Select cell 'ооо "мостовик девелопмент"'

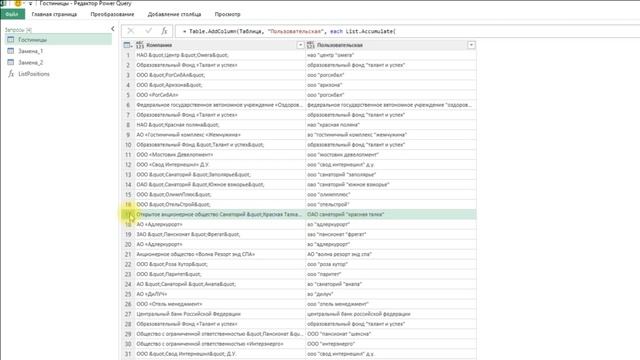coord(391,155)
